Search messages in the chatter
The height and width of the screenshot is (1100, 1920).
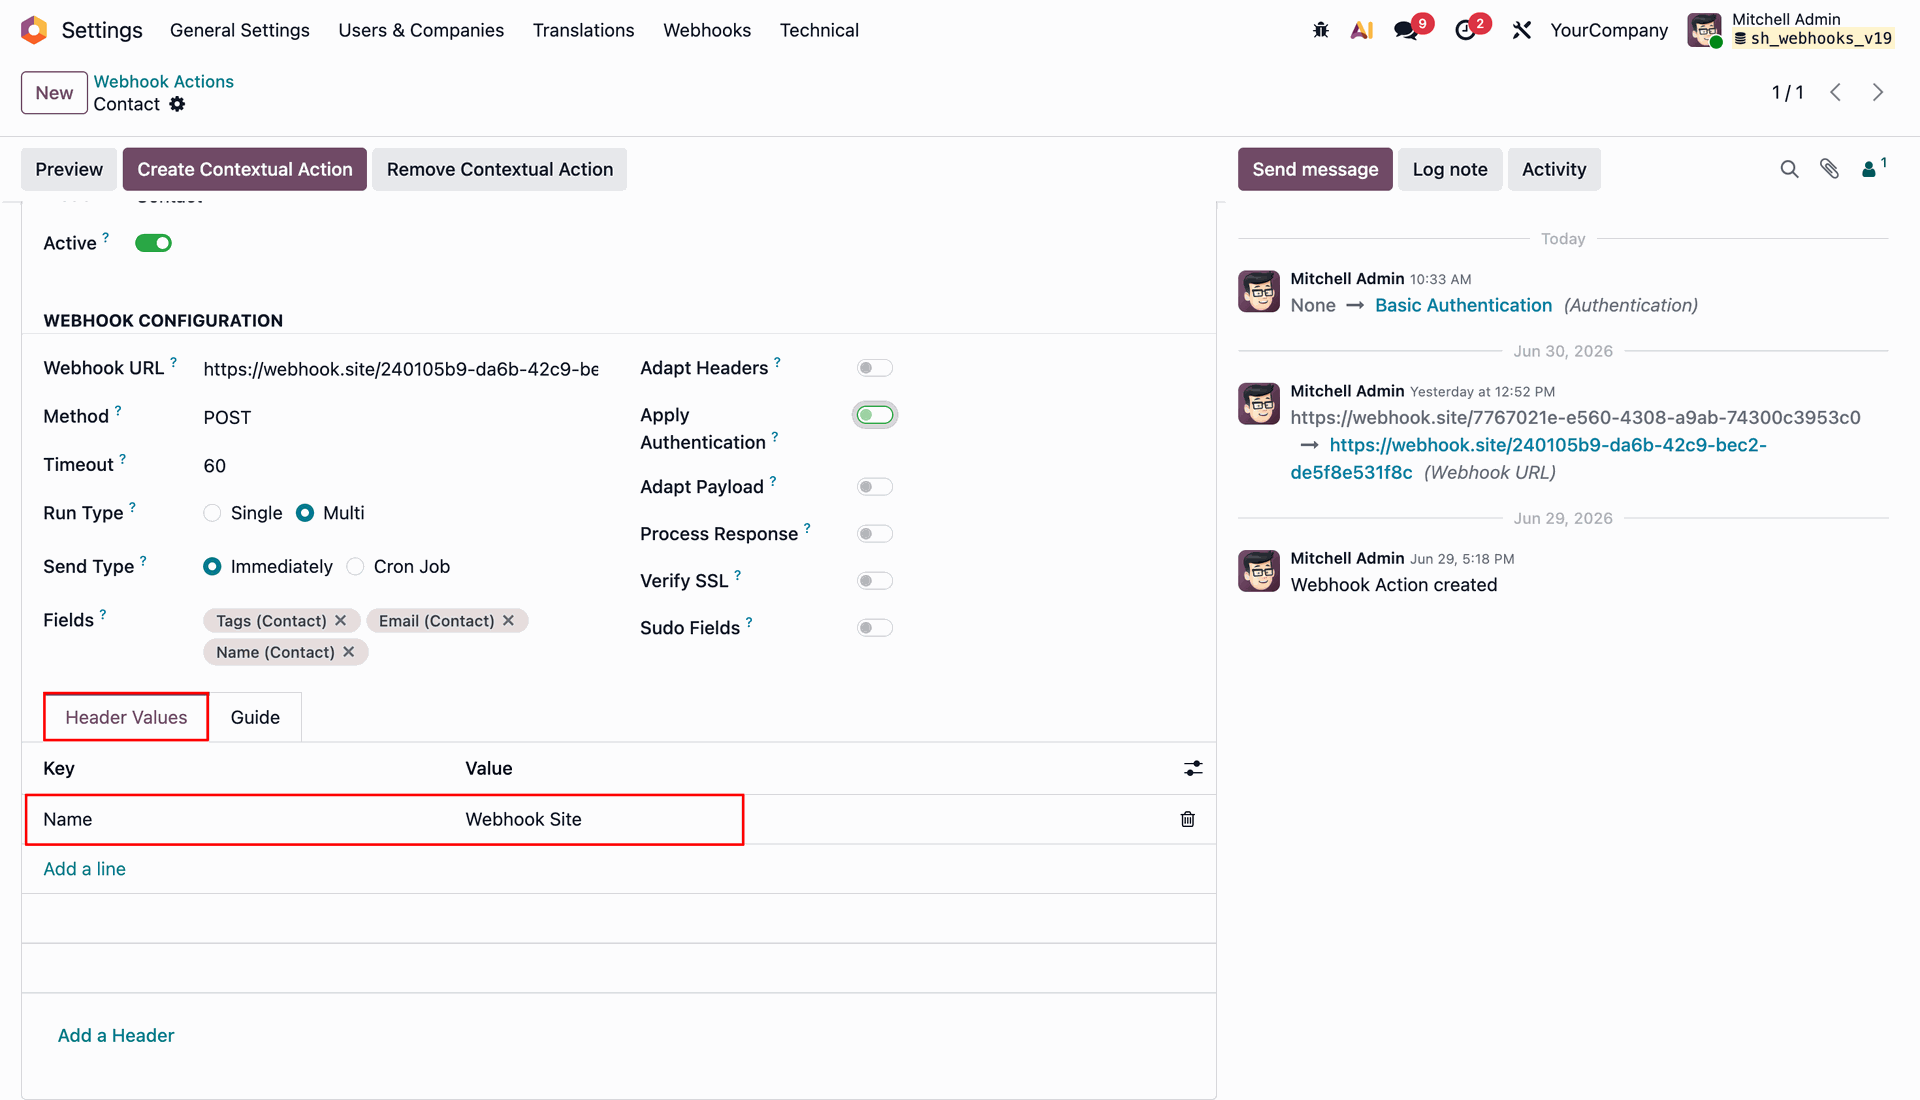[x=1789, y=169]
